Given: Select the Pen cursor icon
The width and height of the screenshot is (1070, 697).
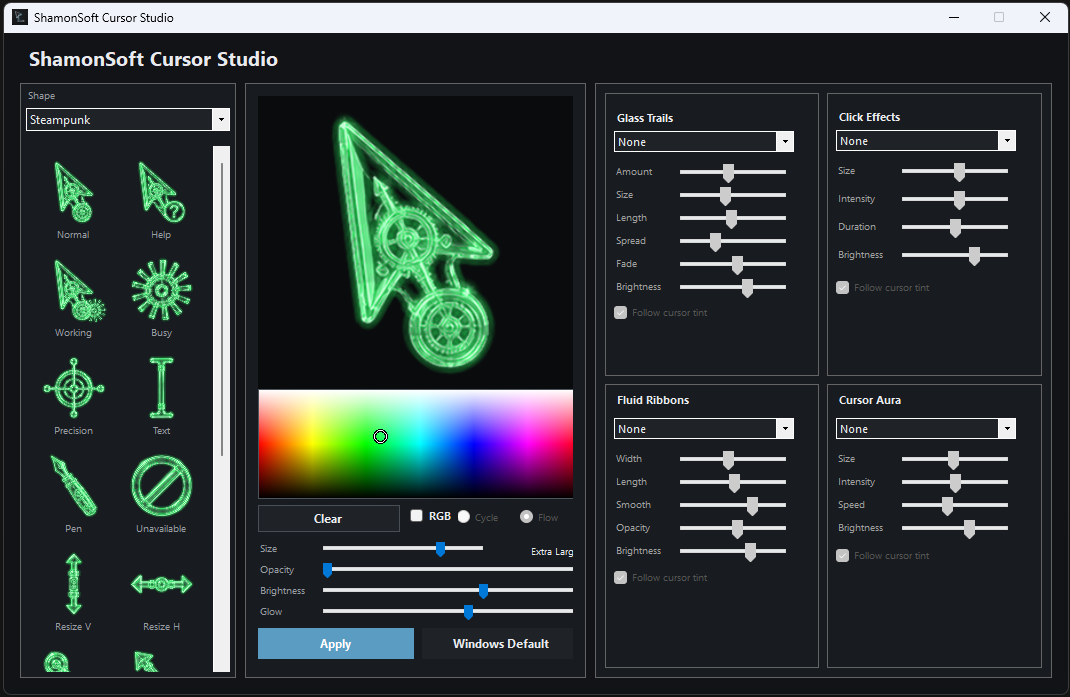Looking at the screenshot, I should point(74,485).
